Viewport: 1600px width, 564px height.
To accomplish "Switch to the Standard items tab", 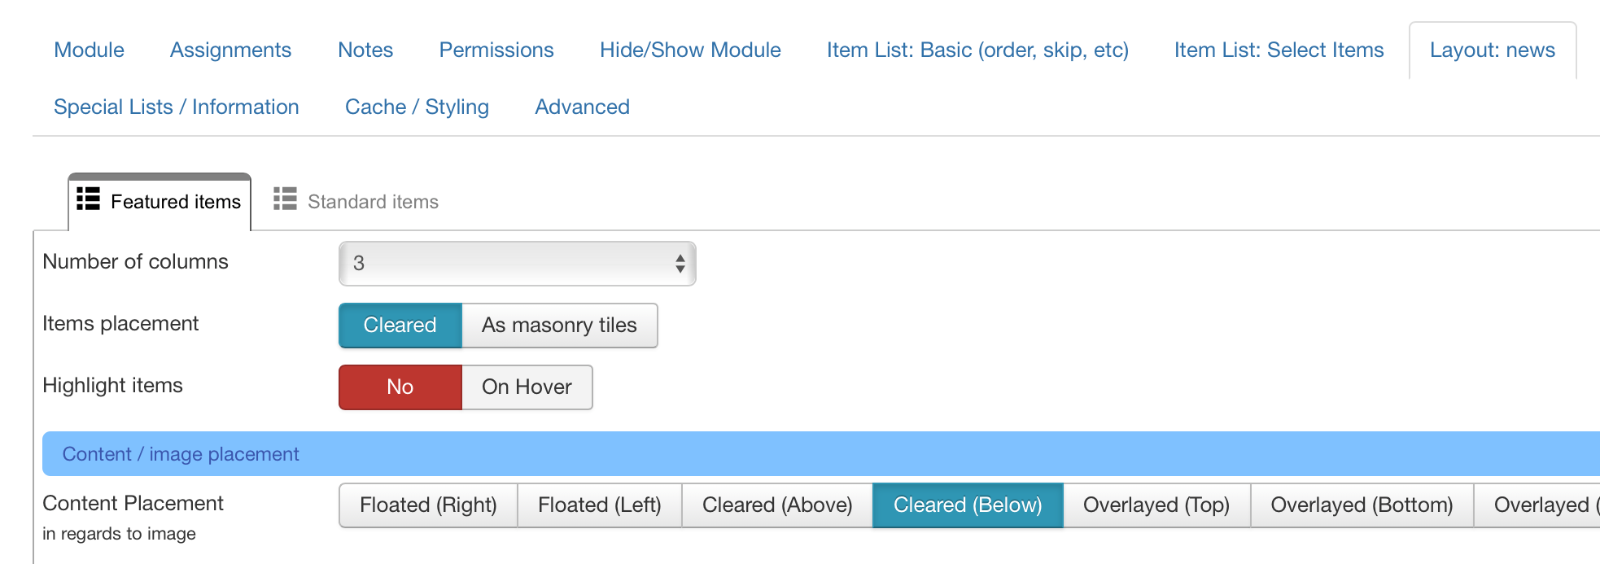I will [355, 202].
